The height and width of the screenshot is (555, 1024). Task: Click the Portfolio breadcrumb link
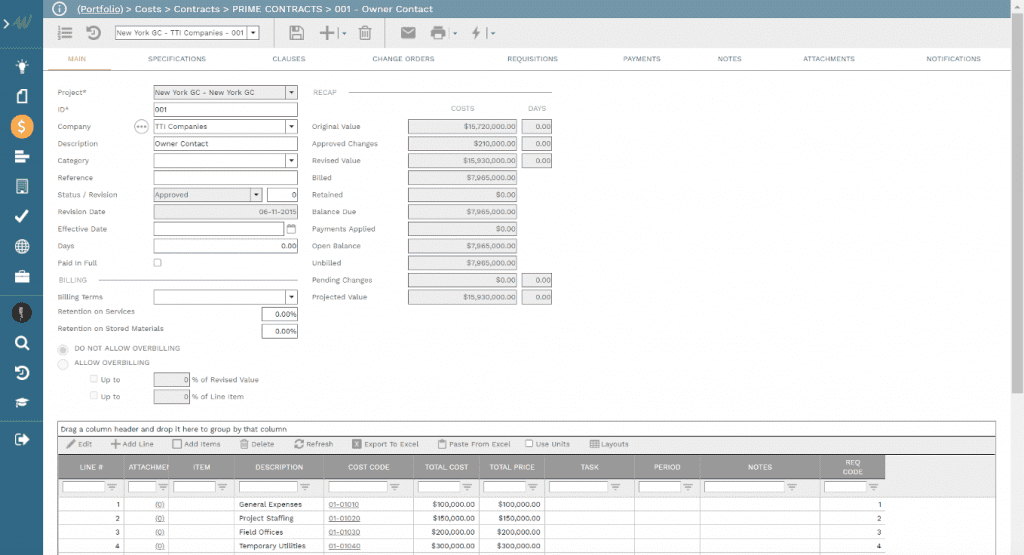click(100, 9)
